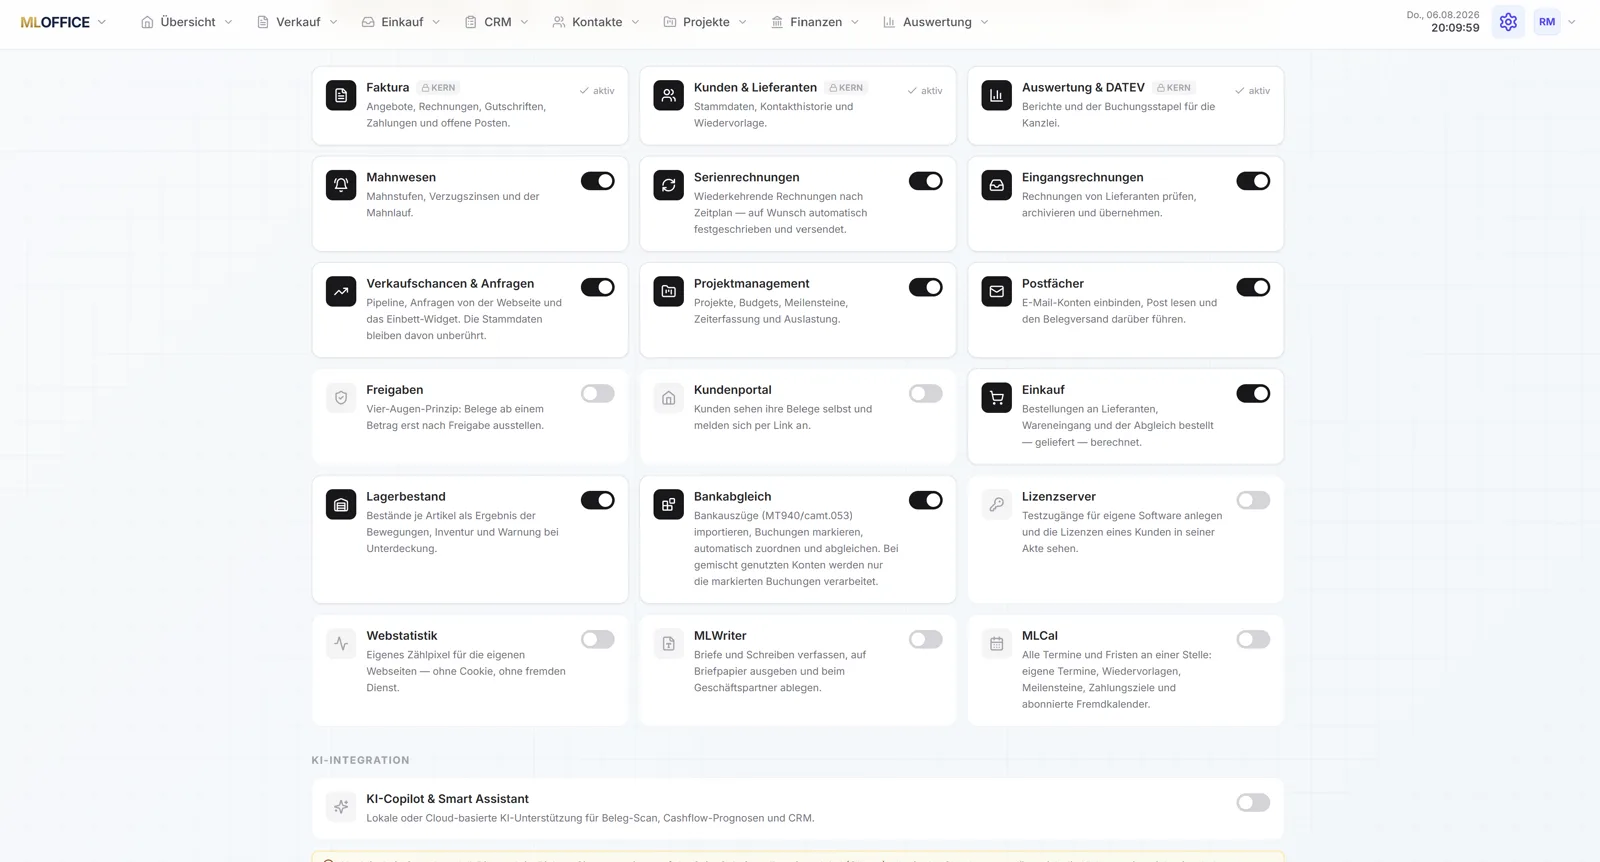This screenshot has height=862, width=1600.
Task: Turn on the Kundenportal switch
Action: [926, 394]
